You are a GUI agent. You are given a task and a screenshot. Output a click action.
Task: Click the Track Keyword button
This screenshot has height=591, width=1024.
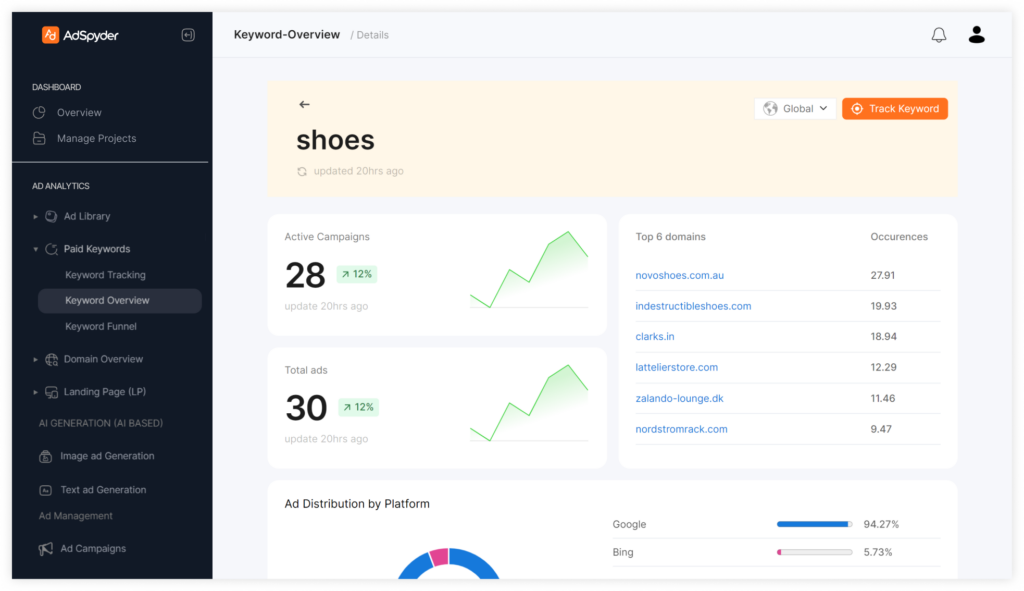tap(895, 108)
